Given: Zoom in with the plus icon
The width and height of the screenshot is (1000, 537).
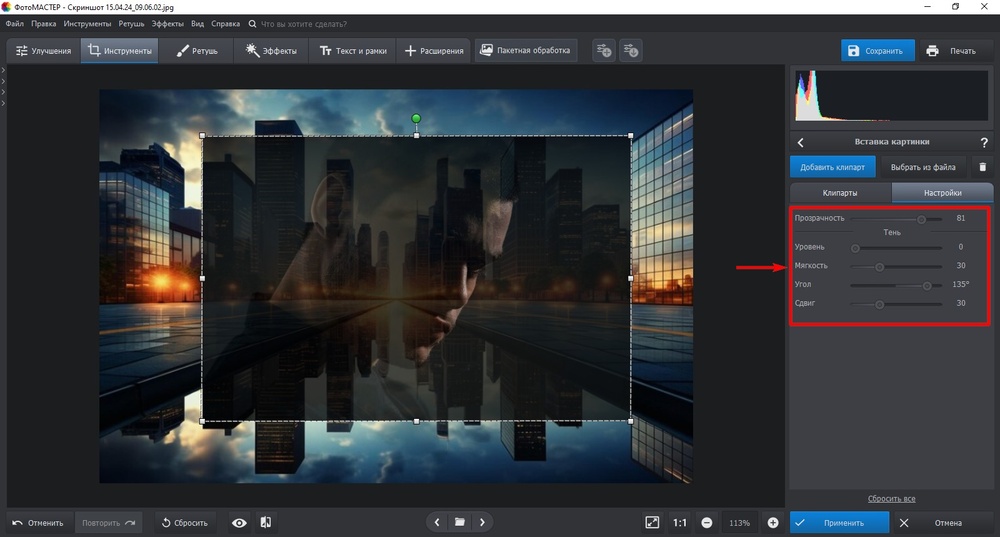Looking at the screenshot, I should (x=773, y=522).
